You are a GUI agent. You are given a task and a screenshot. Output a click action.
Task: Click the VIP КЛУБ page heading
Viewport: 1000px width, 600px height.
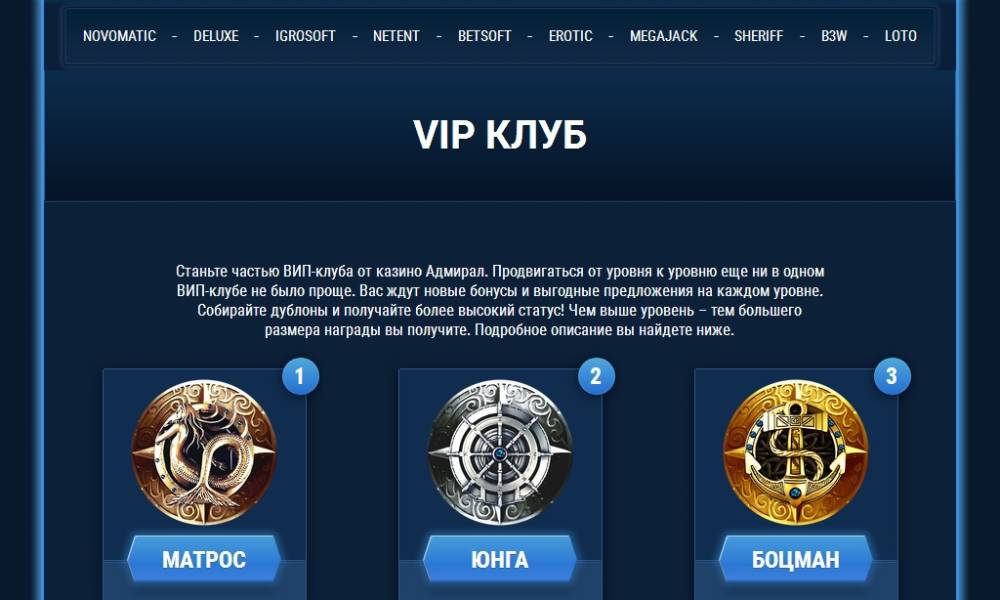click(x=500, y=135)
